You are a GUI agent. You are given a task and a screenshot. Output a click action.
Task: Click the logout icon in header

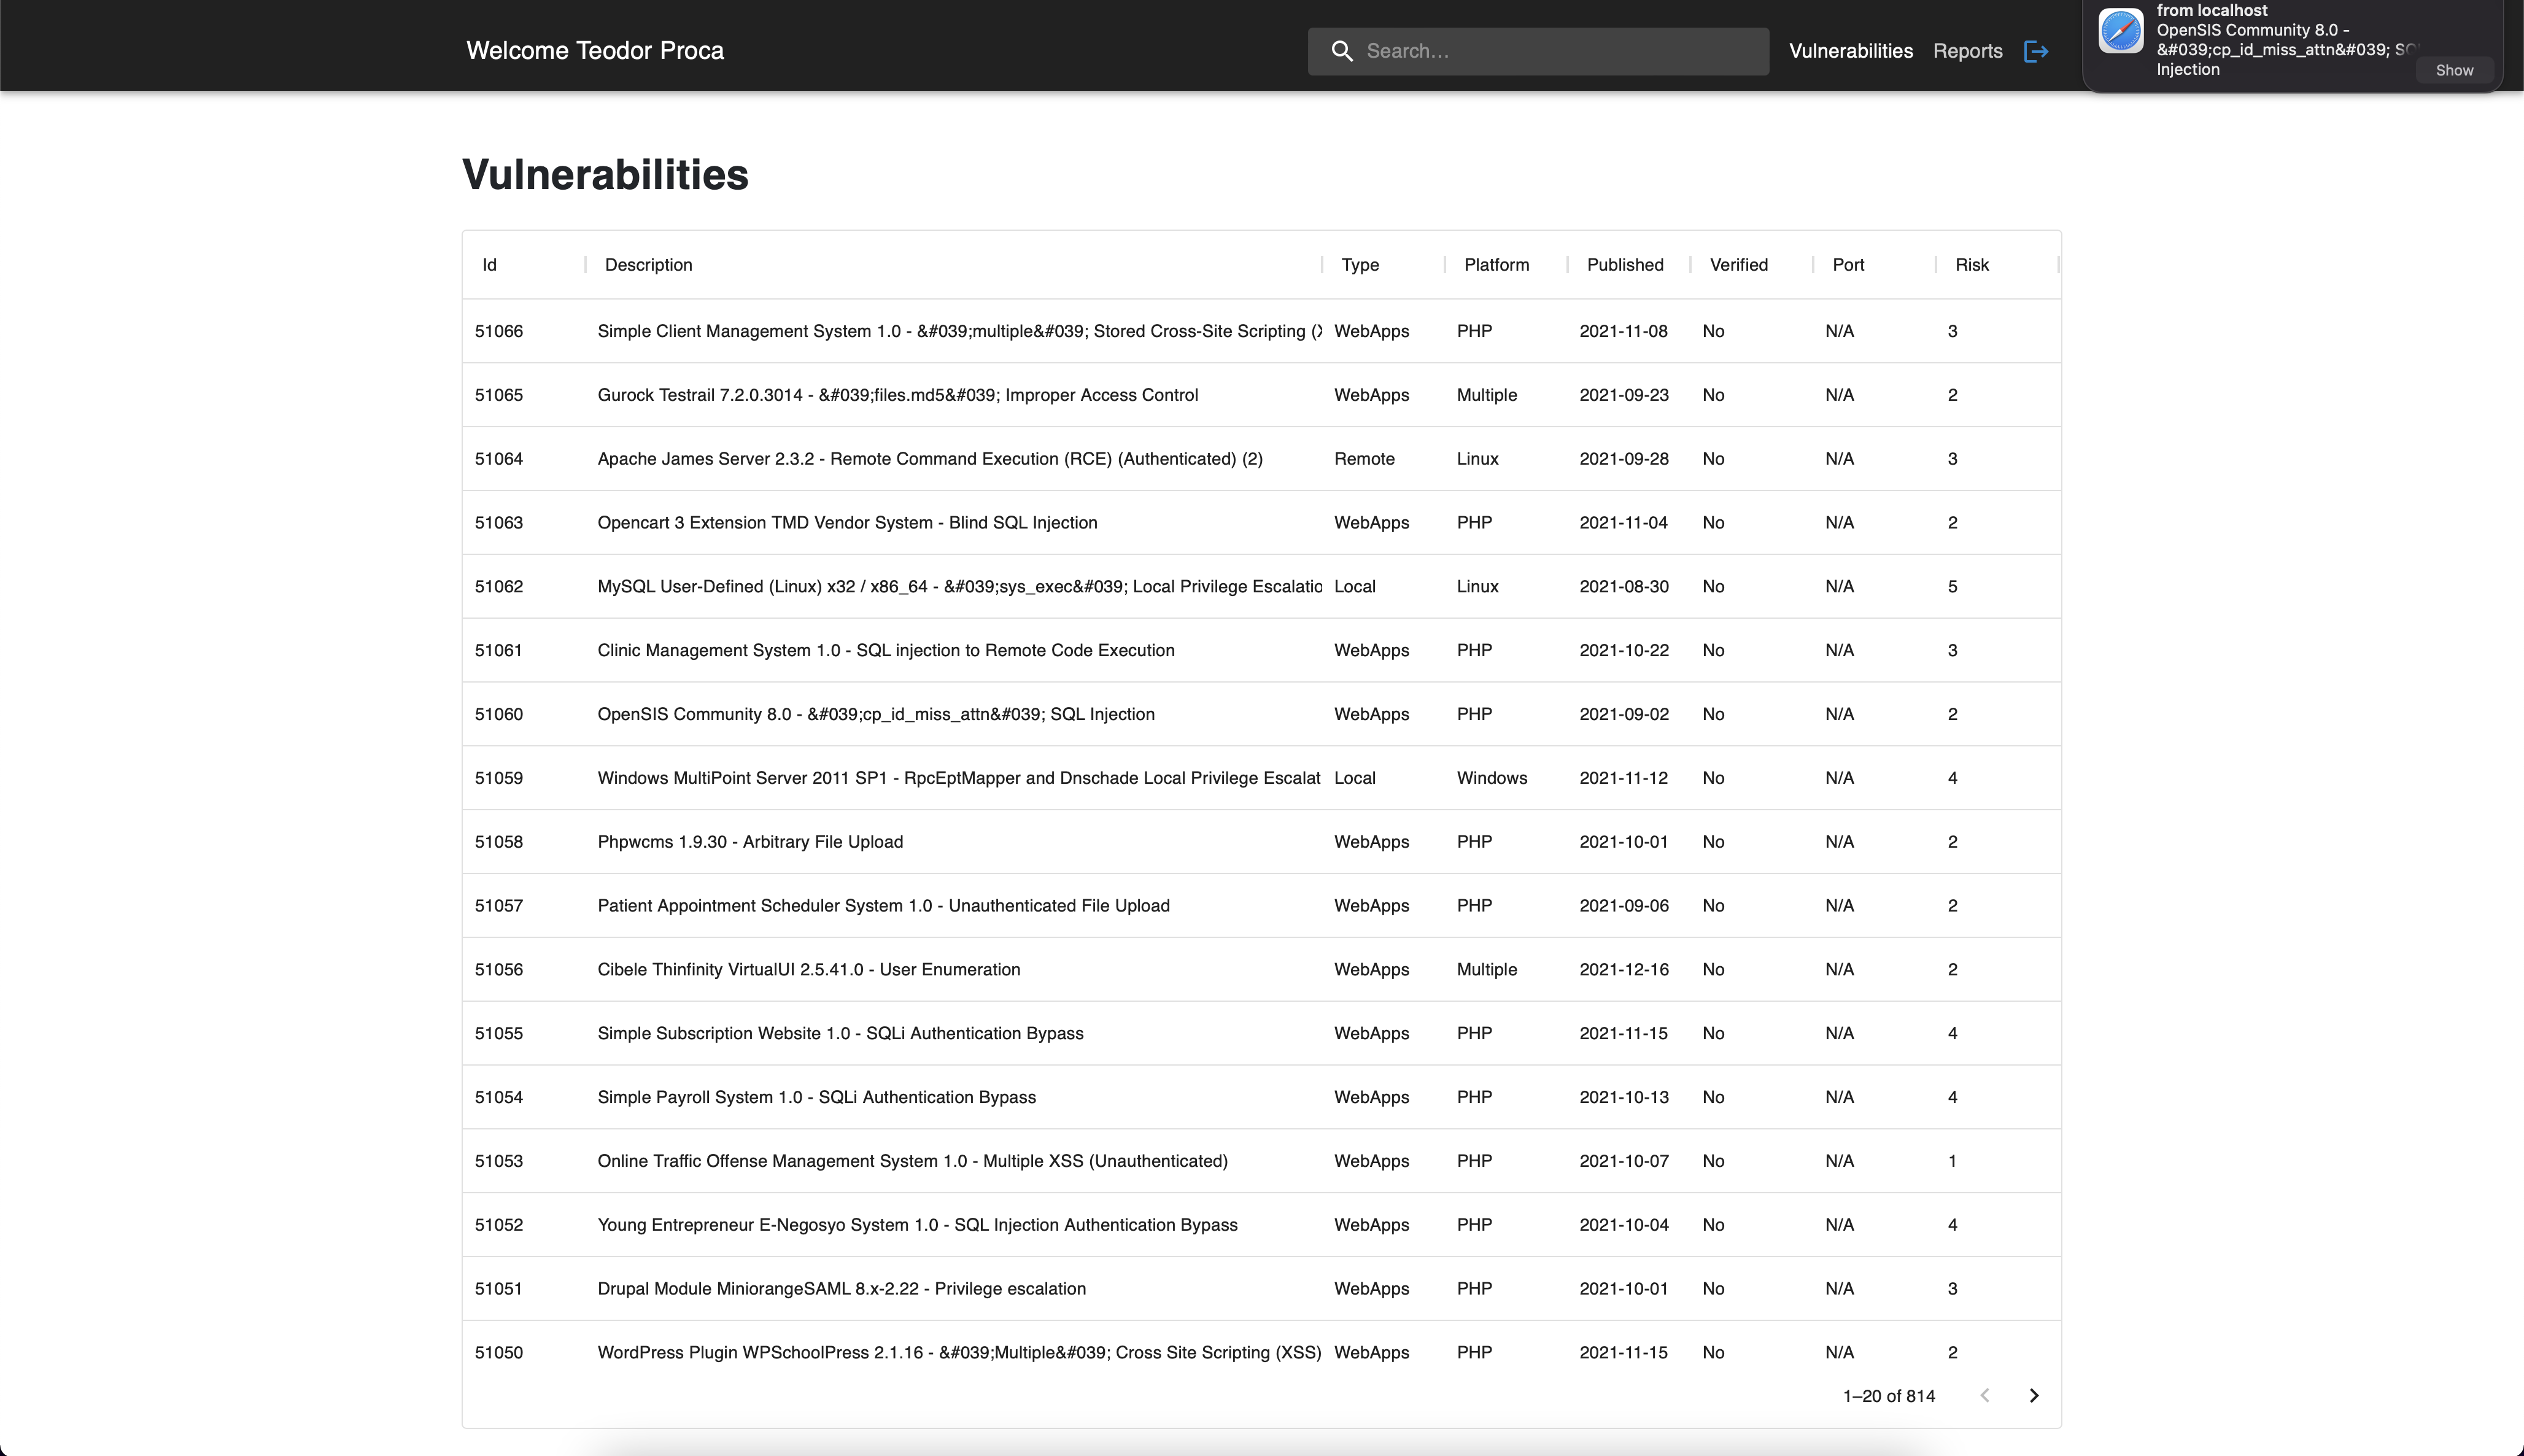(x=2036, y=51)
